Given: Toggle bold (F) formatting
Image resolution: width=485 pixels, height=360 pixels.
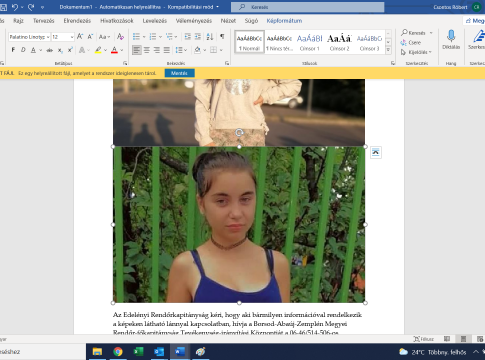Looking at the screenshot, I should pyautogui.click(x=13, y=50).
